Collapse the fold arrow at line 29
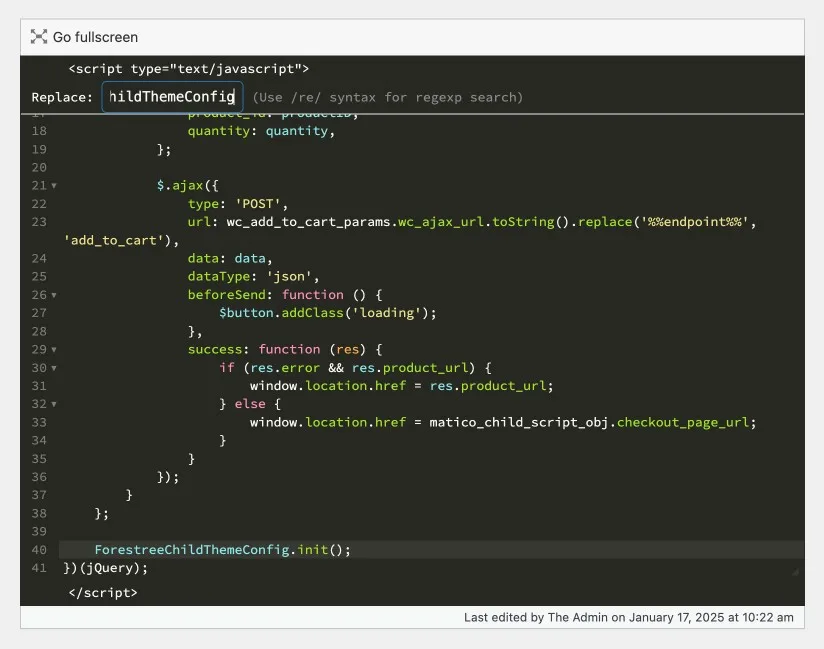This screenshot has height=649, width=824. 54,349
